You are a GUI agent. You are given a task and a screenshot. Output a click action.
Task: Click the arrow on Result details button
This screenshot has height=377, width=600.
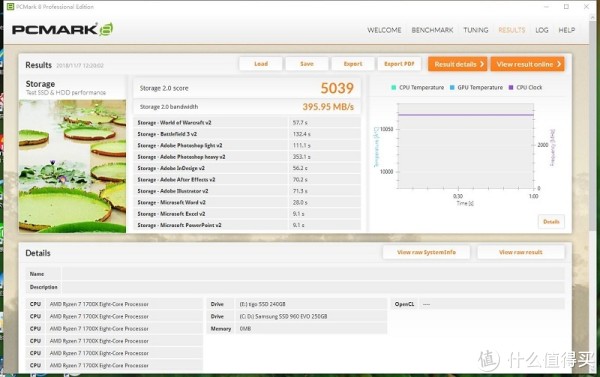coord(482,64)
